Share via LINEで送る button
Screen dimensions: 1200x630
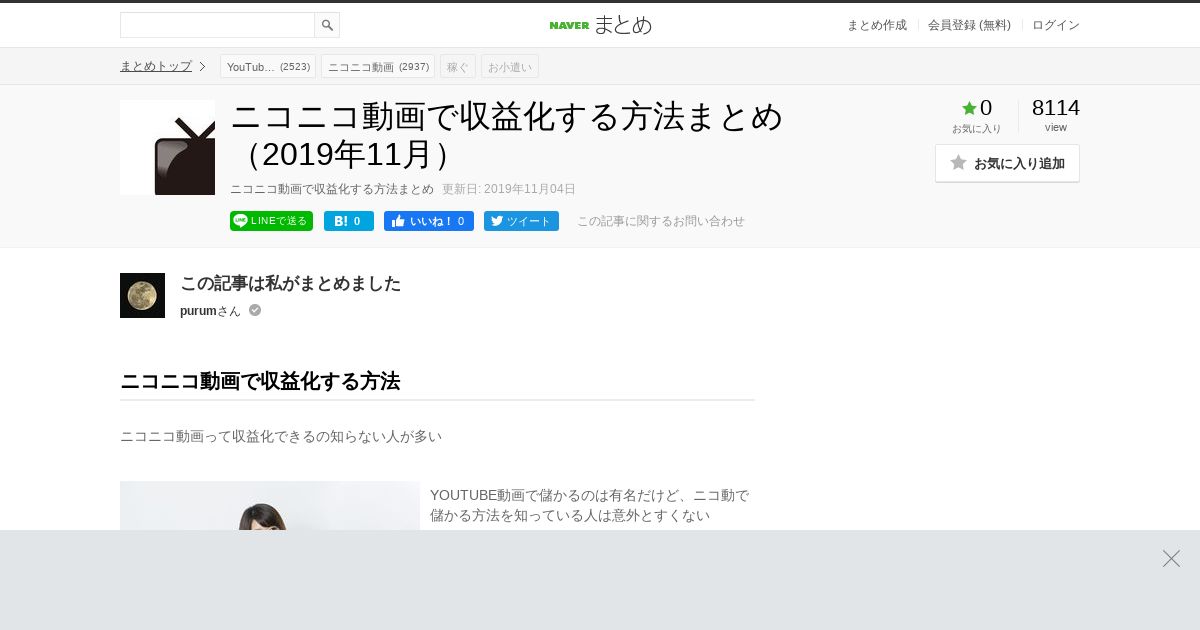click(x=271, y=221)
